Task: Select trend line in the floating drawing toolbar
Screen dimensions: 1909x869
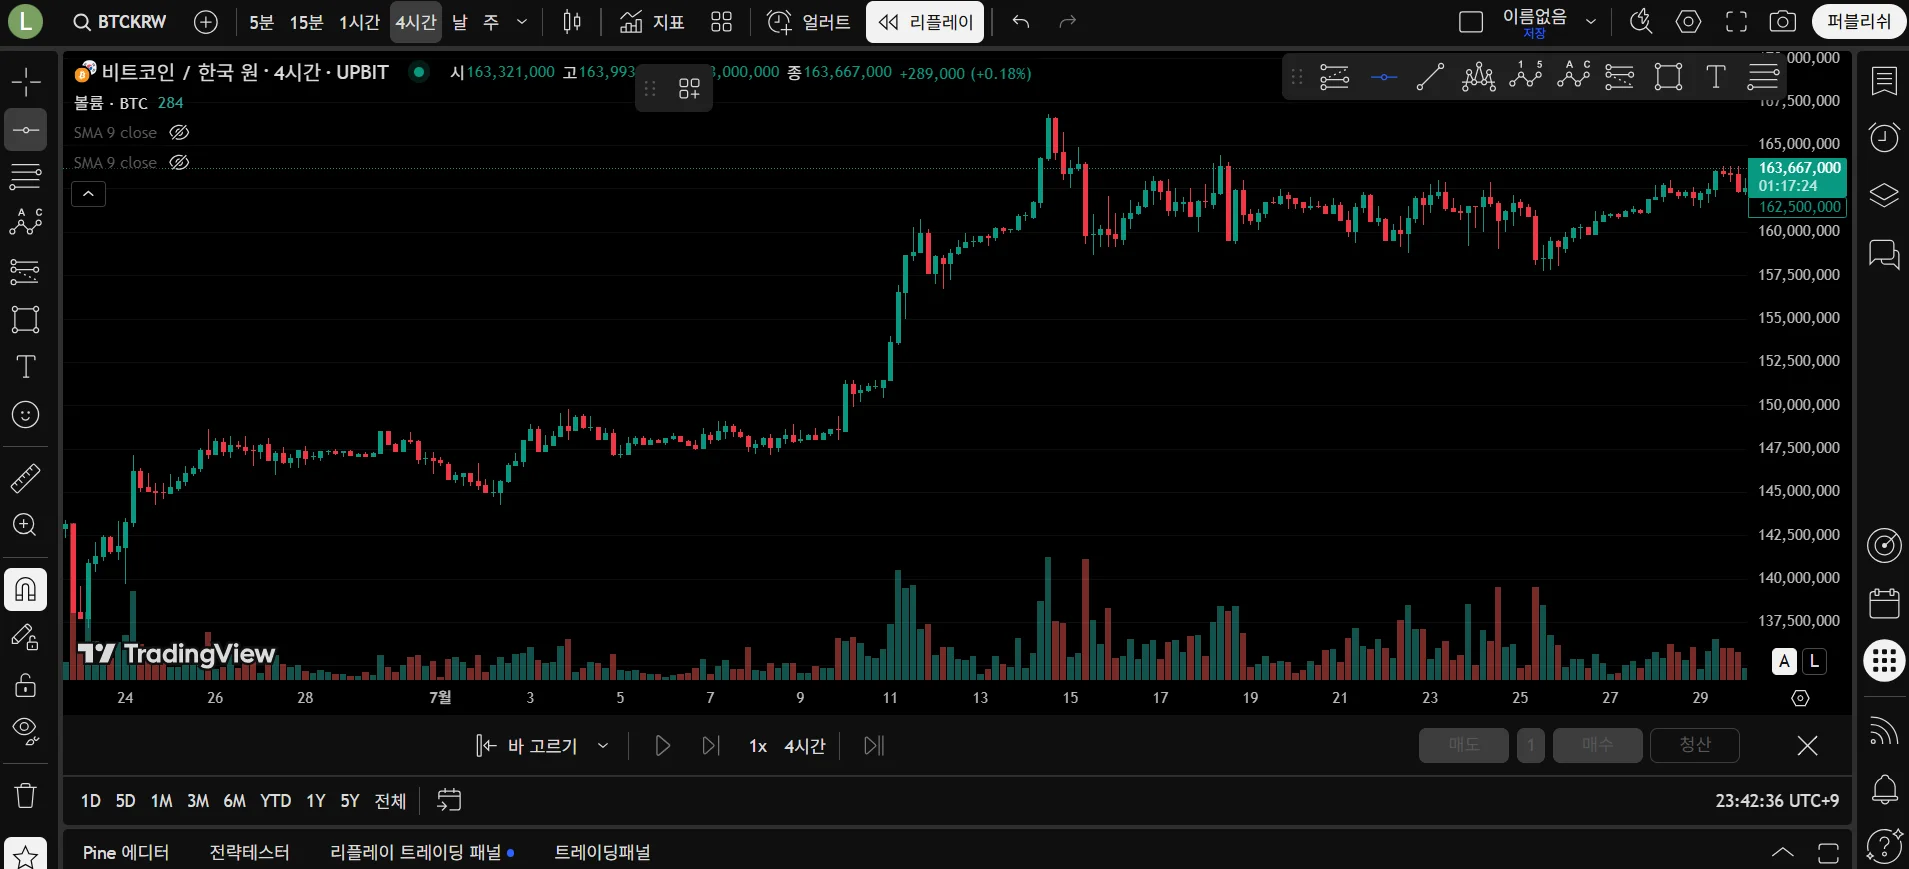Action: (1430, 77)
